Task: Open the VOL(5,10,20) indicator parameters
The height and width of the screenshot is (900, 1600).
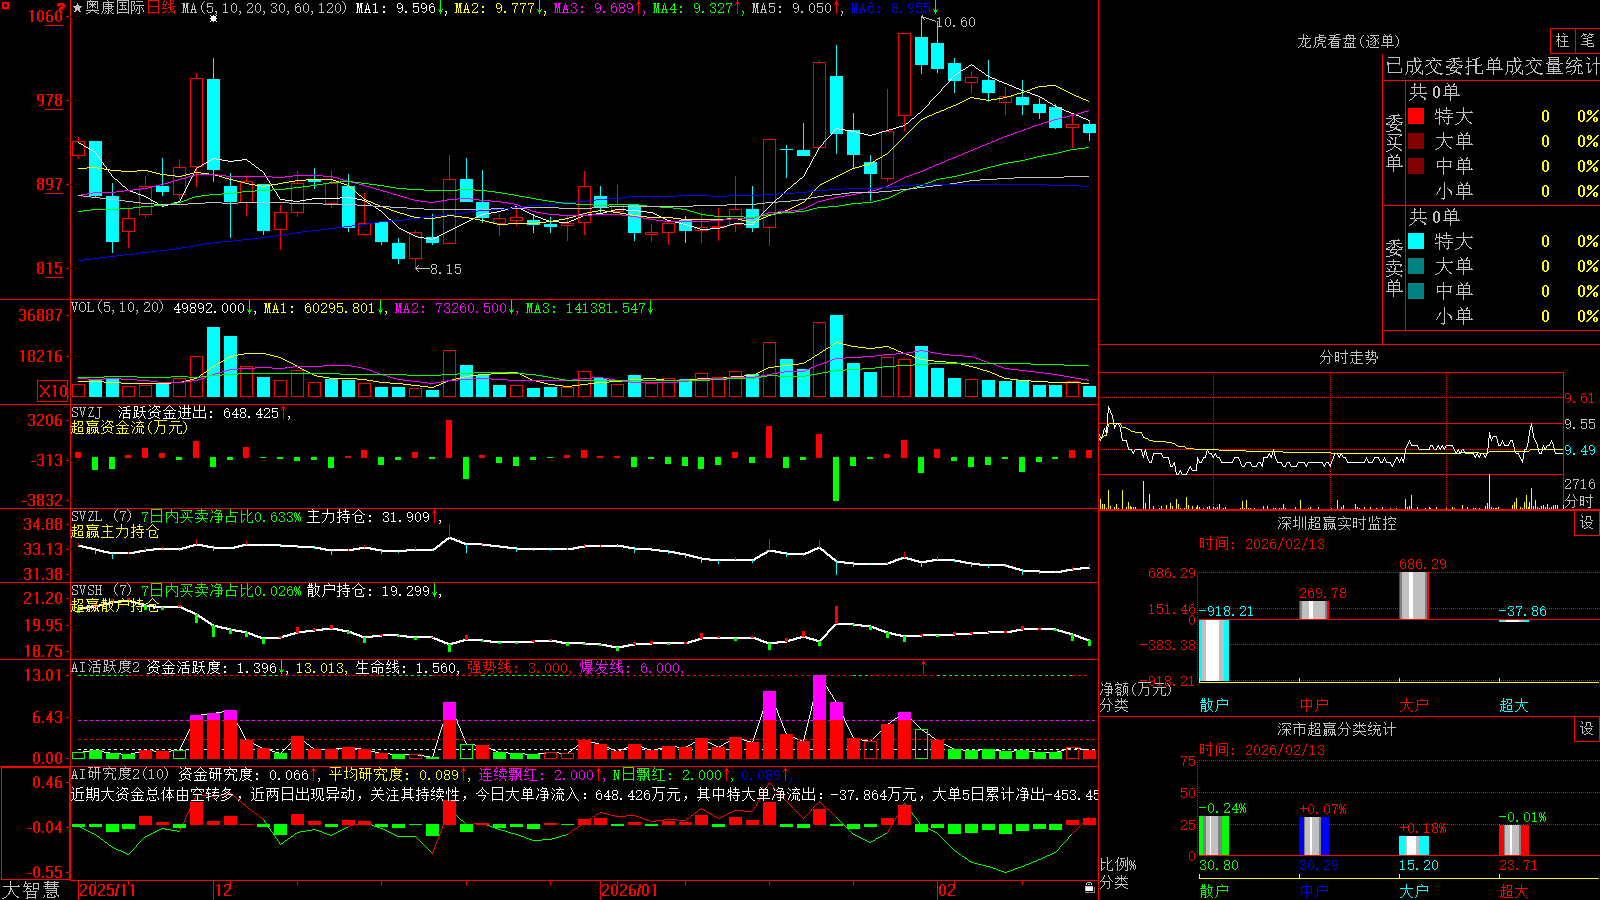Action: pos(117,308)
